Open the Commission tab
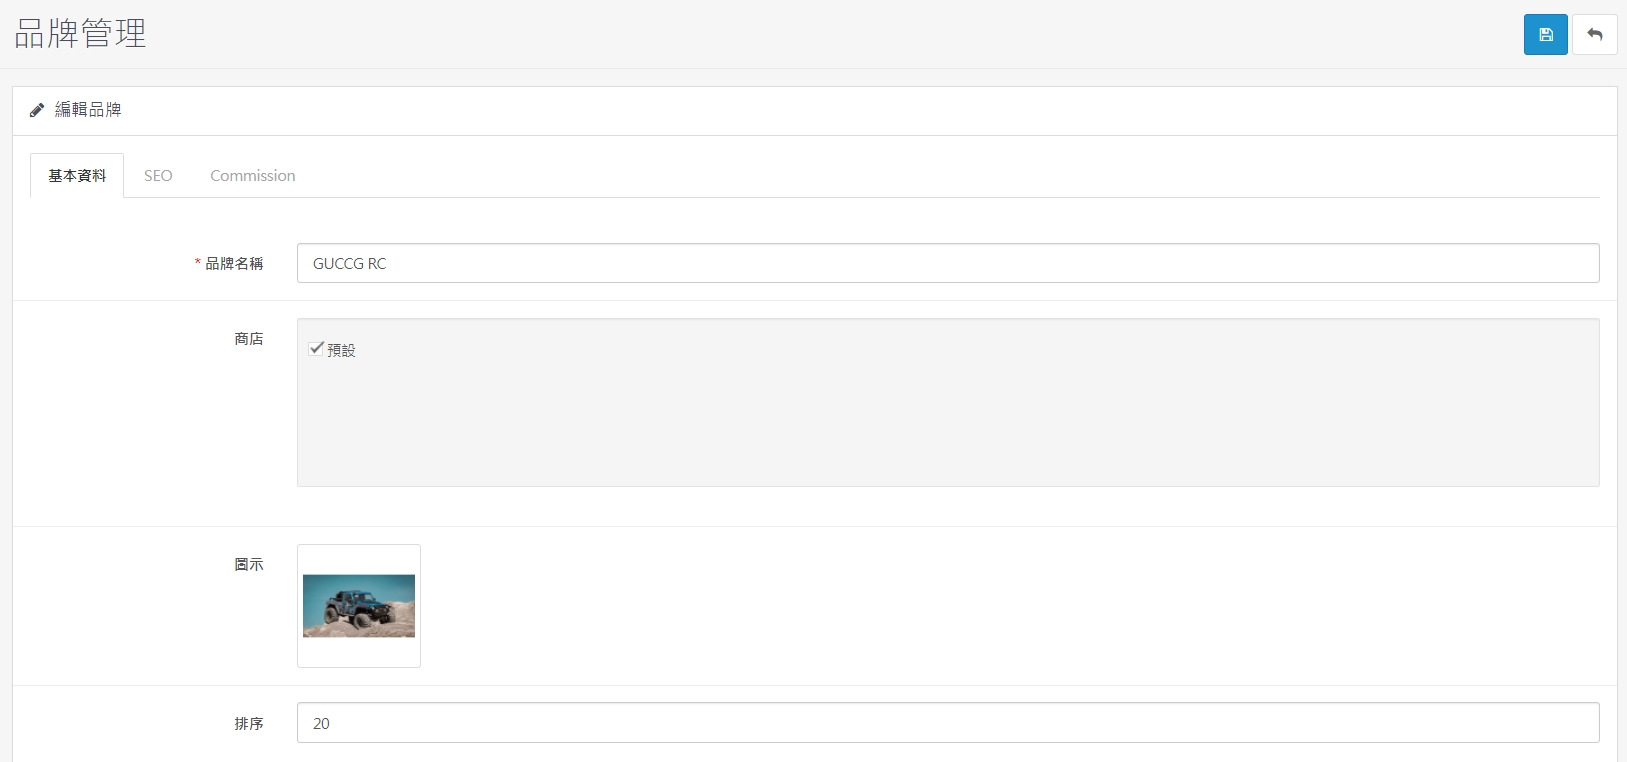This screenshot has width=1627, height=762. [x=253, y=175]
